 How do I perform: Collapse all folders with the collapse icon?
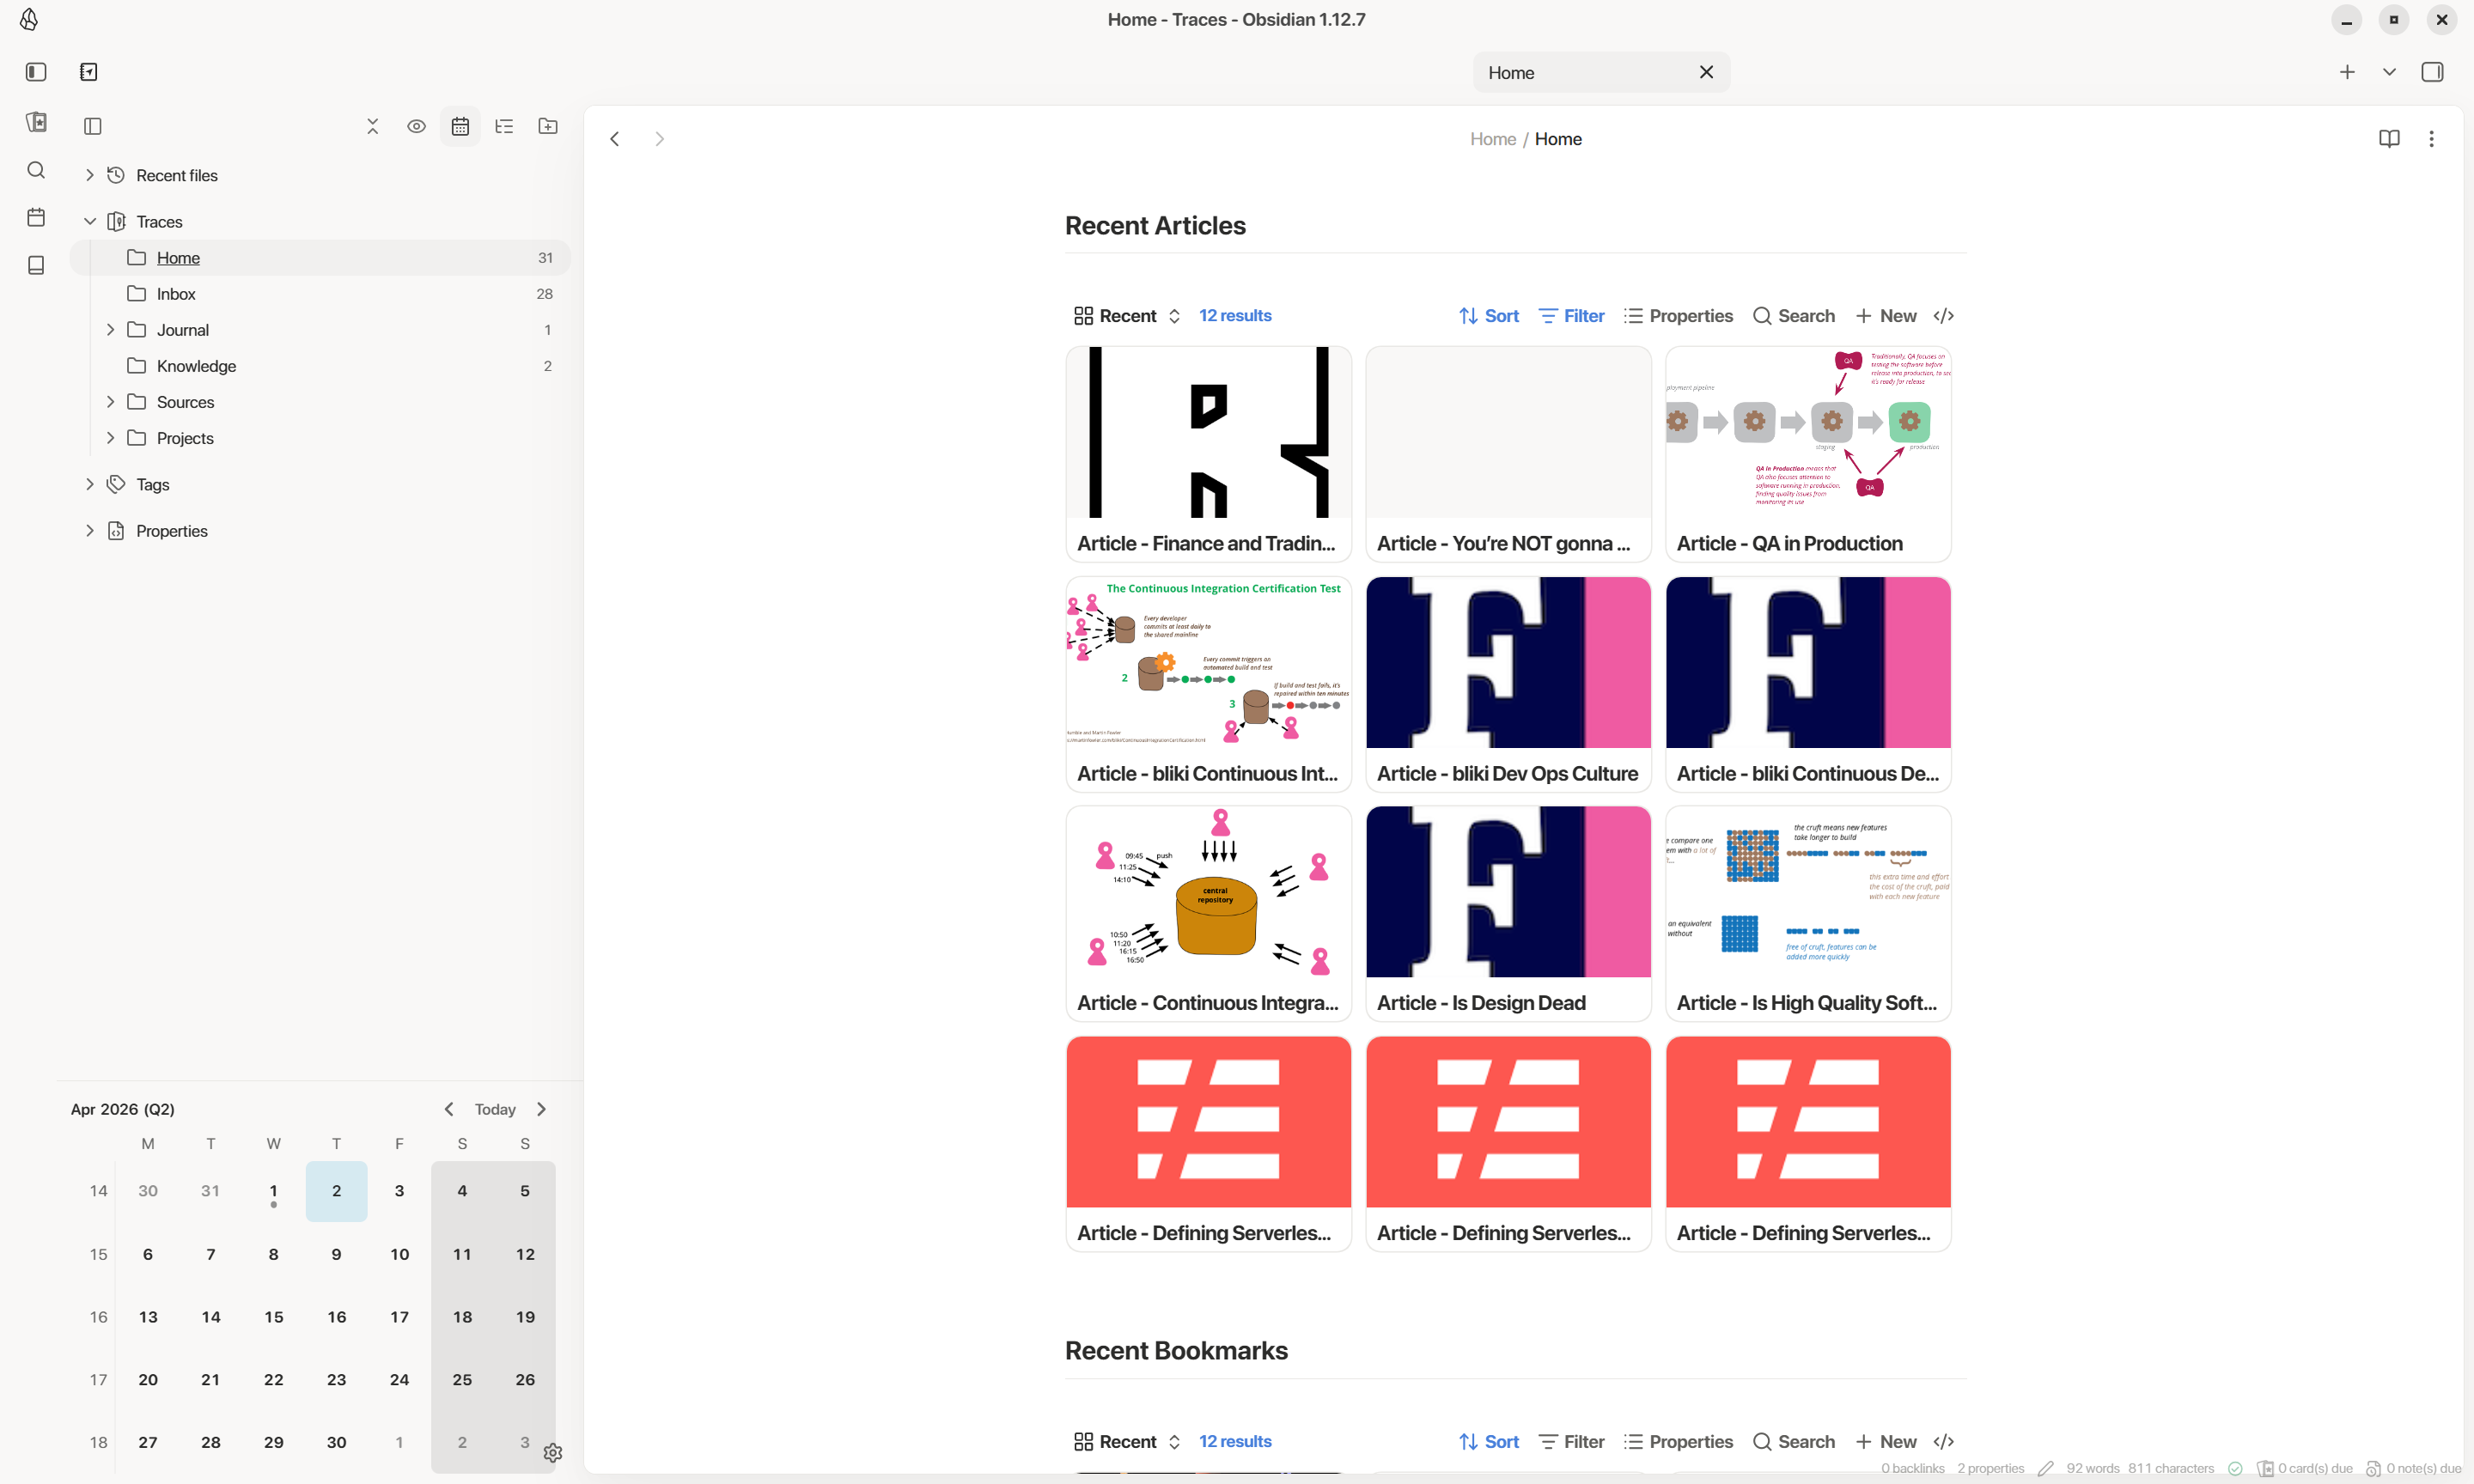(373, 126)
